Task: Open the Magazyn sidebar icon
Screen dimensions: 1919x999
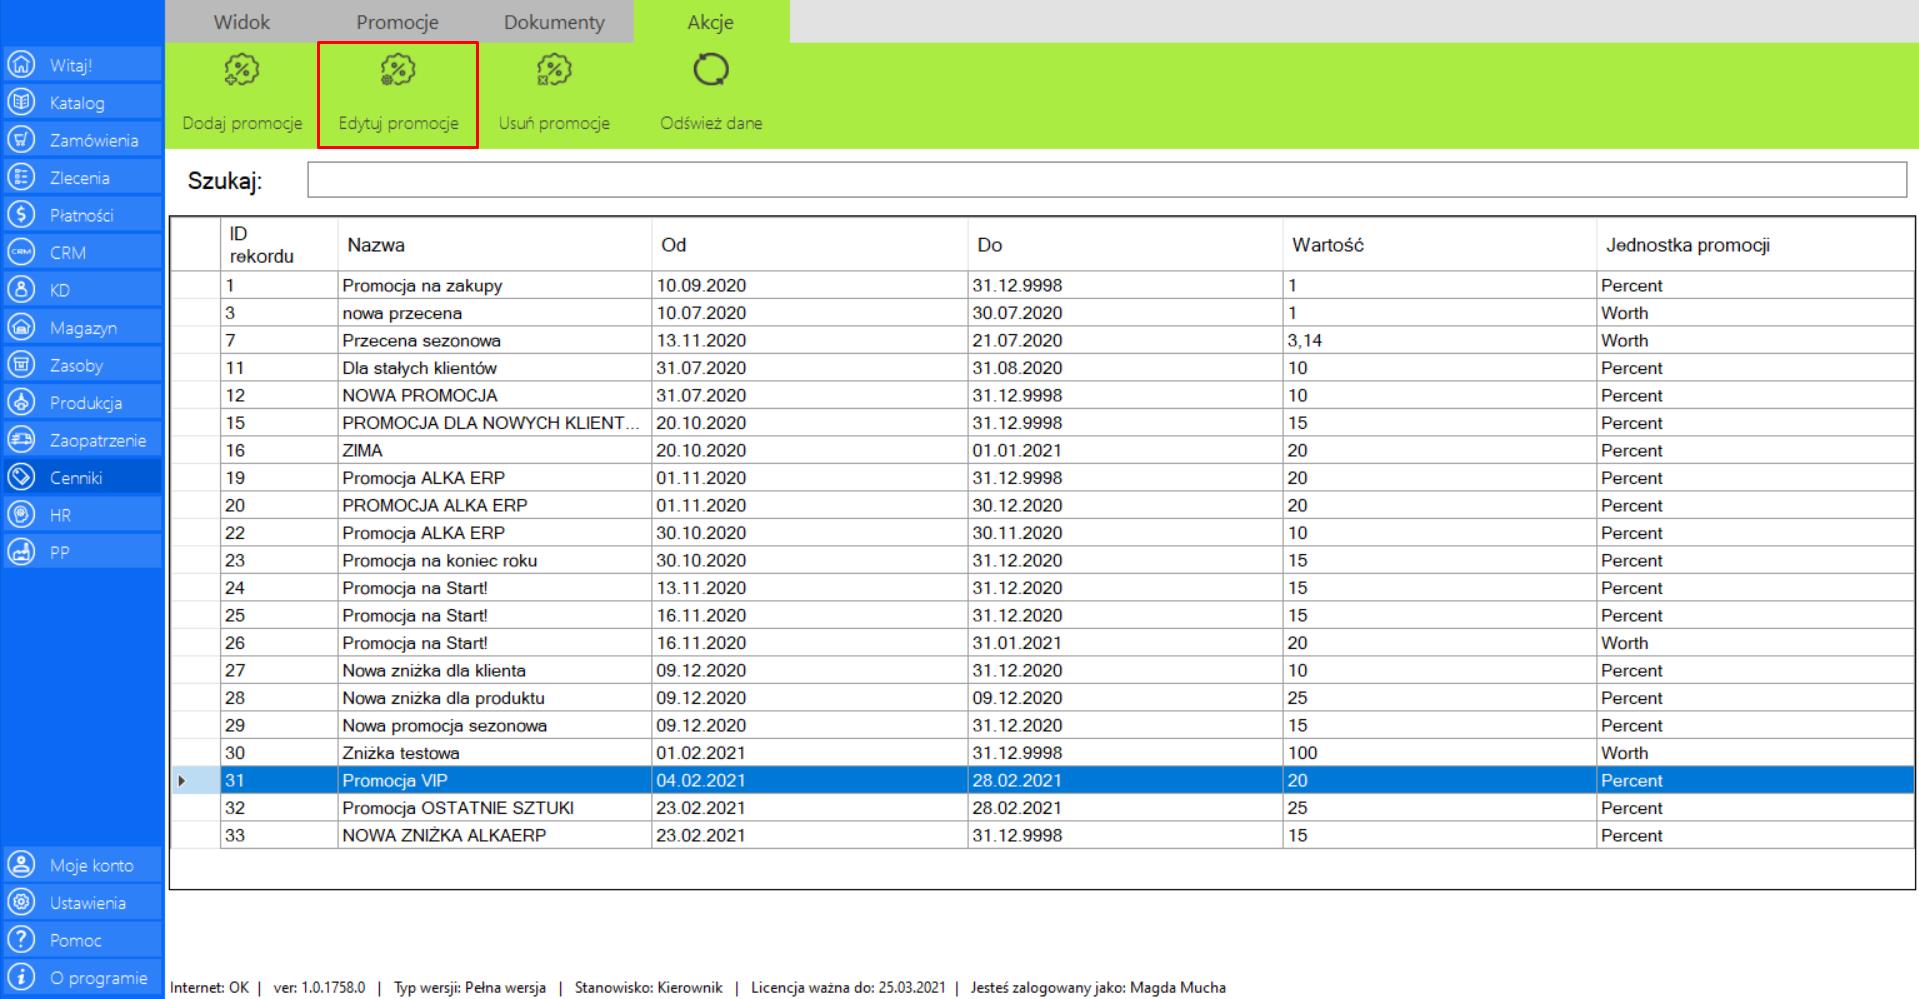Action: (21, 327)
